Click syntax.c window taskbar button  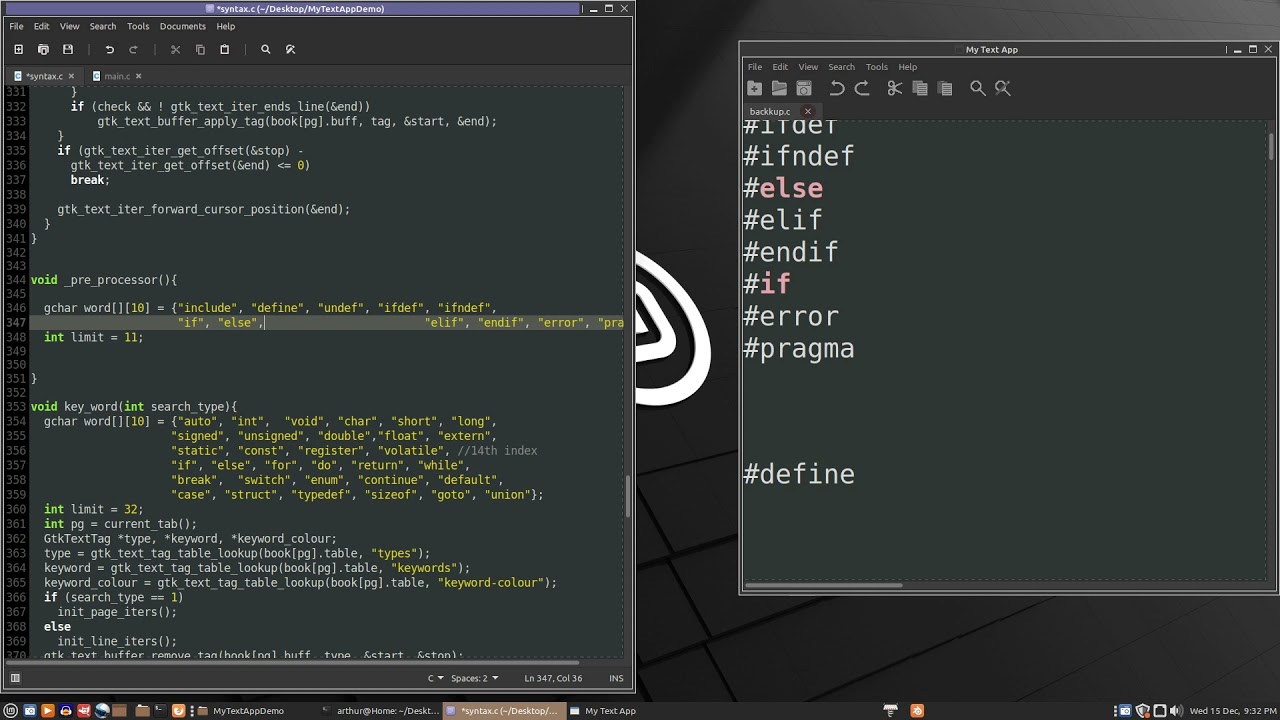503,711
